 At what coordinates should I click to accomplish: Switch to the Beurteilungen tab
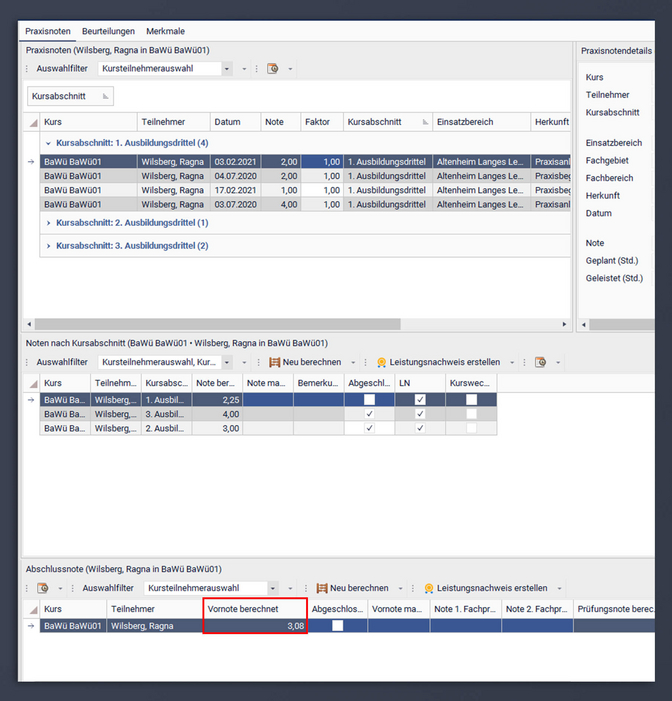[109, 31]
